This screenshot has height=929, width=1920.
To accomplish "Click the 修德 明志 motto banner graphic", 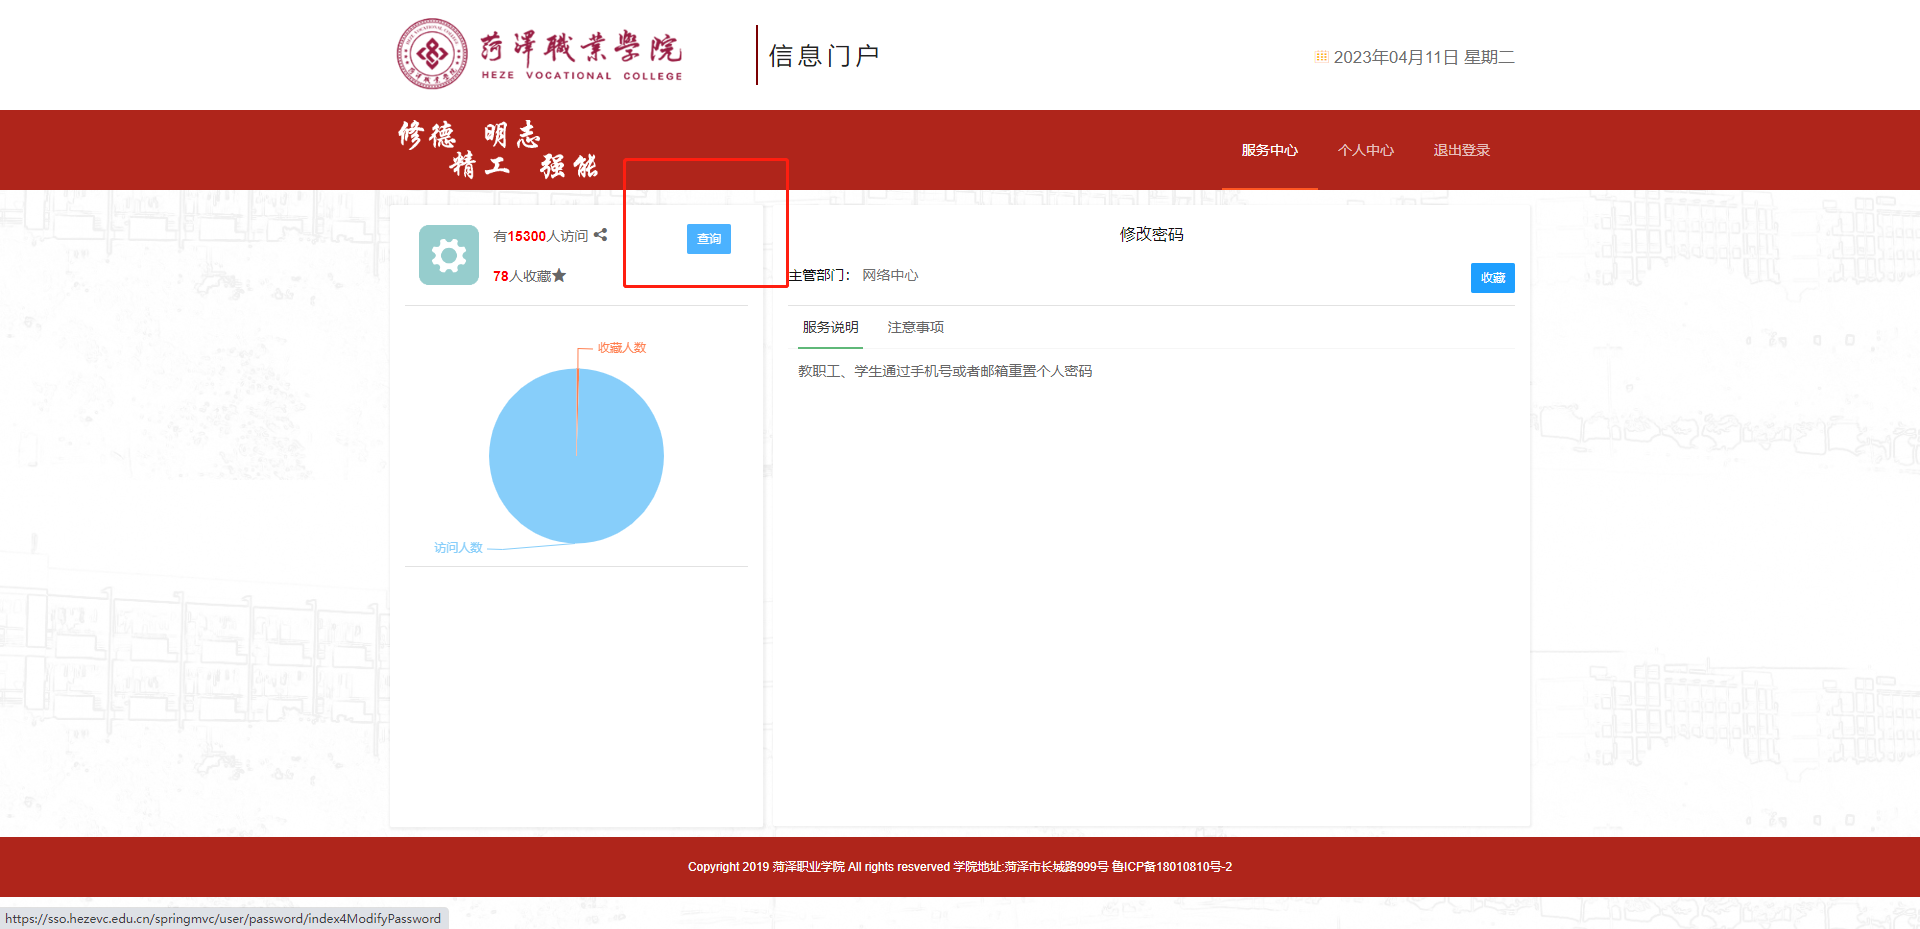I will pyautogui.click(x=497, y=150).
